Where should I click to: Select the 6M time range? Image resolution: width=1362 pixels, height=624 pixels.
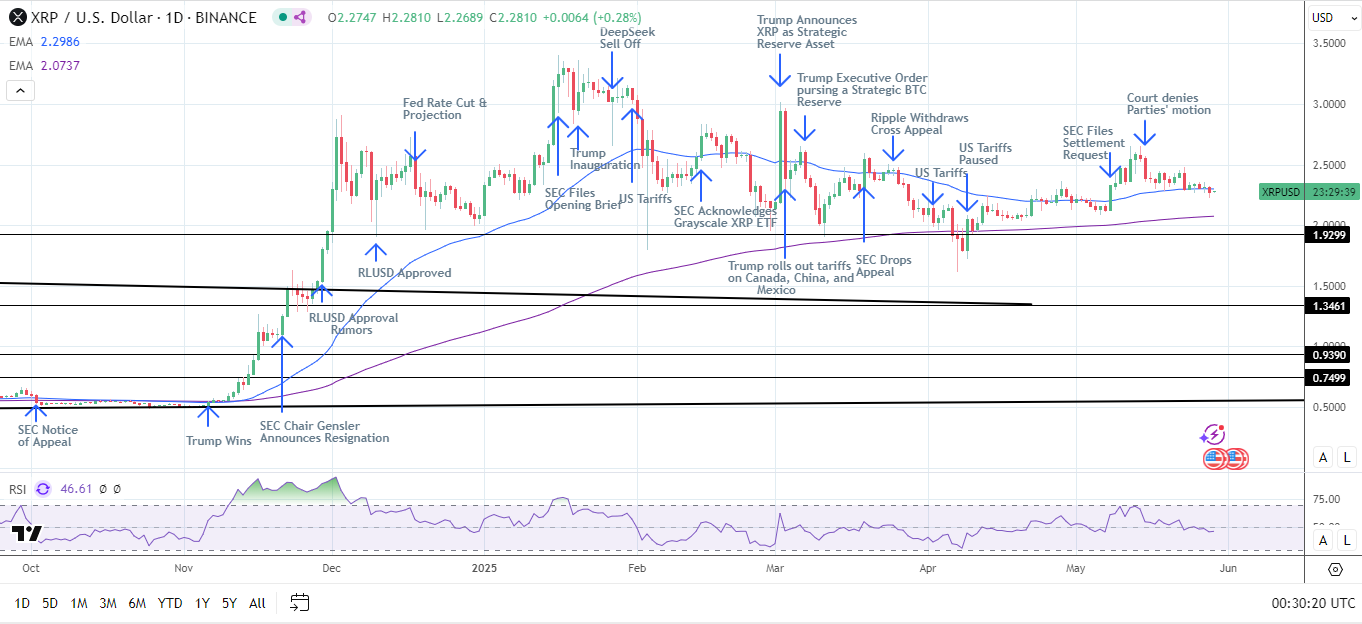pos(139,603)
